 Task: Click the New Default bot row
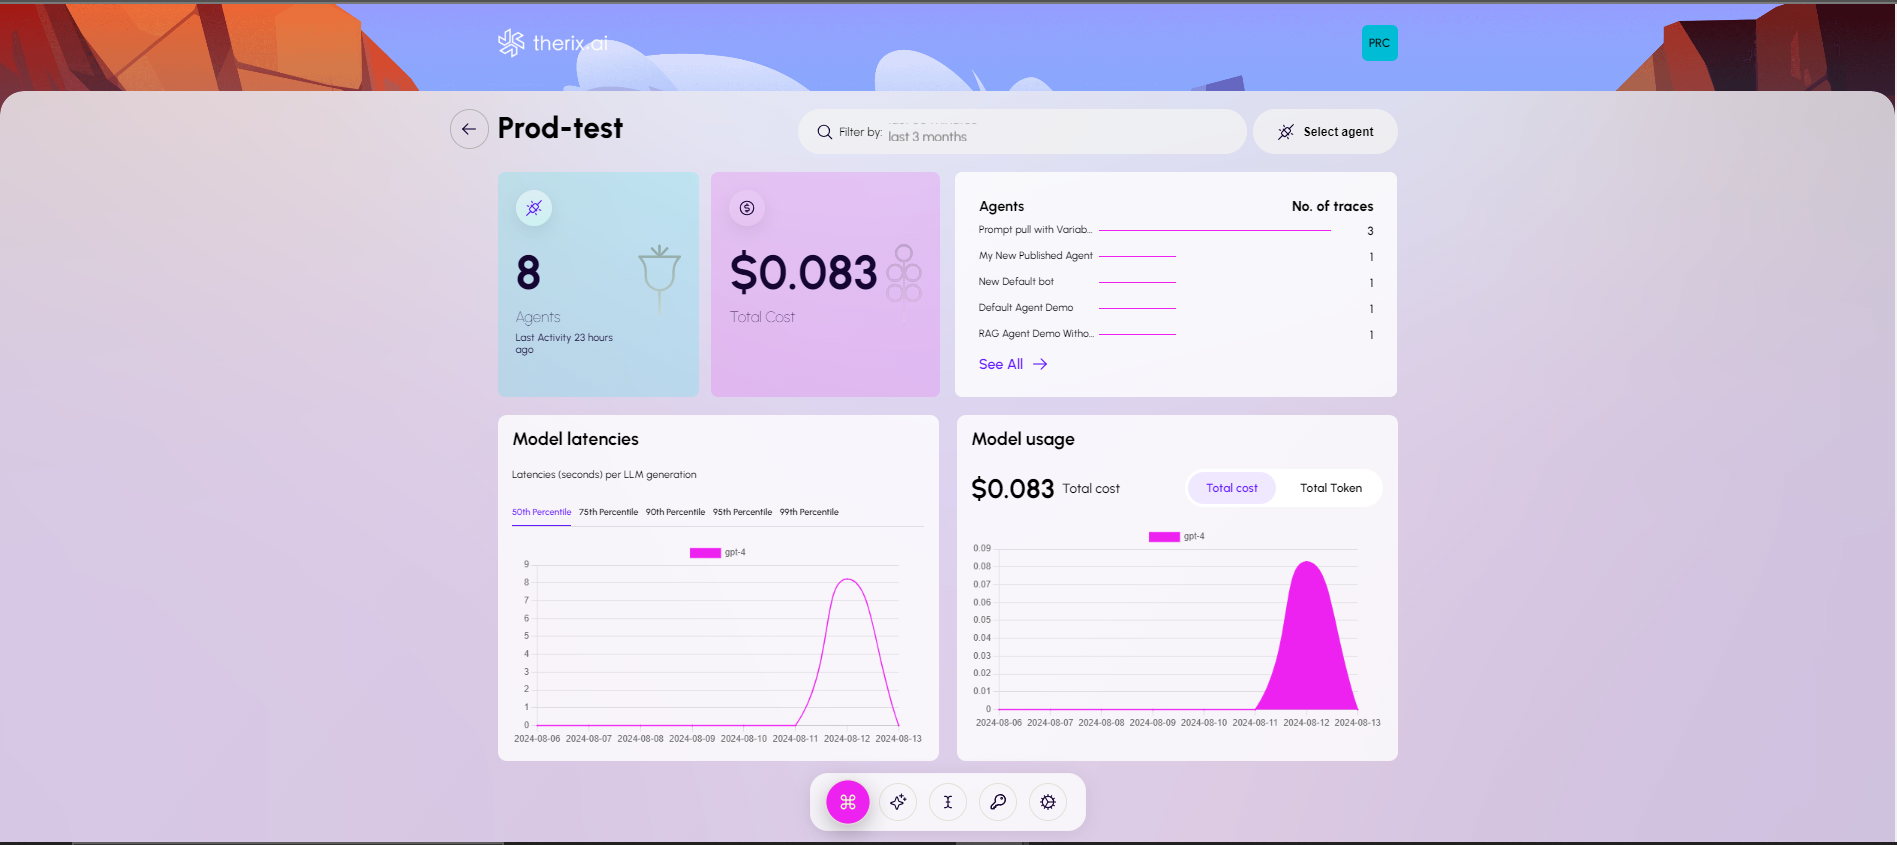(1176, 282)
